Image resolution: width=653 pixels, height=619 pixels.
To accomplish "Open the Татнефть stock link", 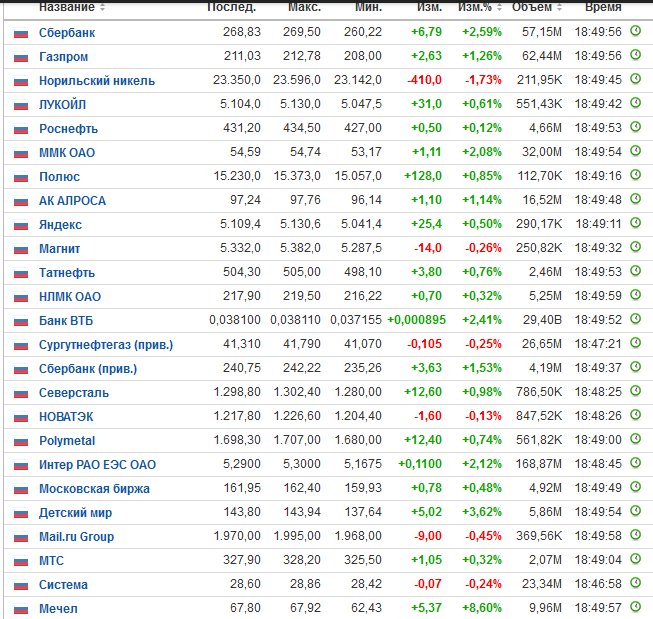I will click(67, 273).
